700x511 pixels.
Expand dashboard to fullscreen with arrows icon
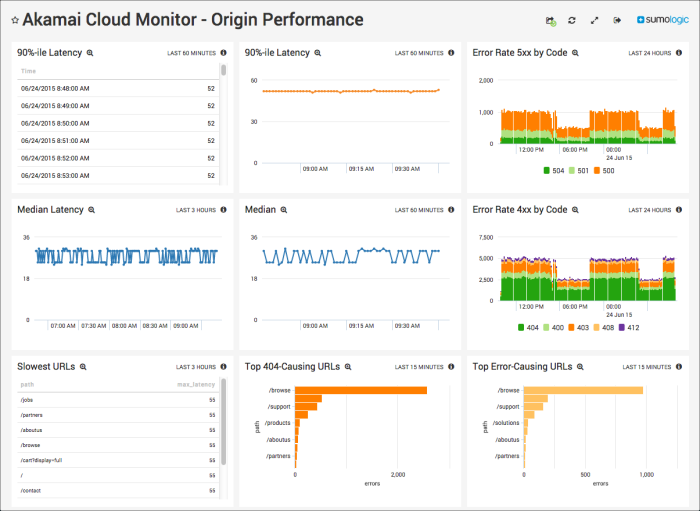pyautogui.click(x=595, y=20)
